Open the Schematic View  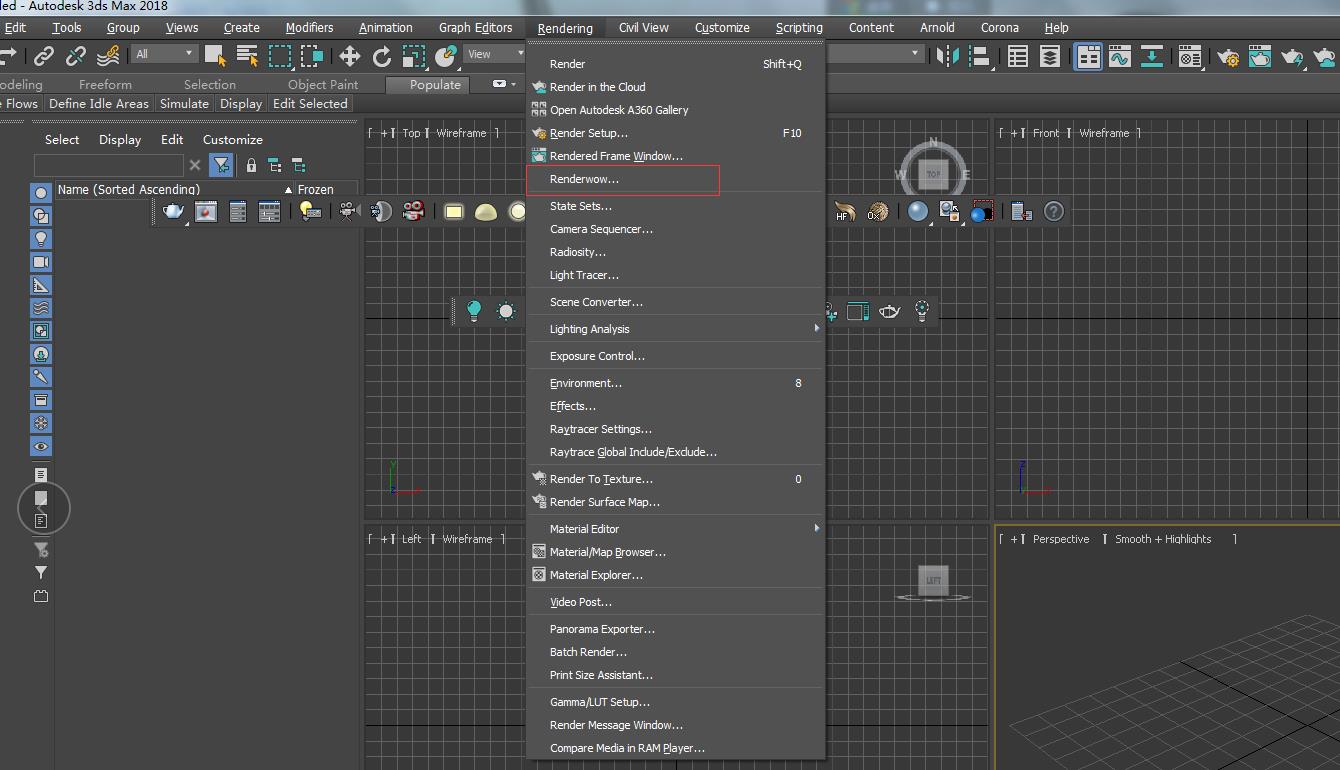click(x=1152, y=56)
